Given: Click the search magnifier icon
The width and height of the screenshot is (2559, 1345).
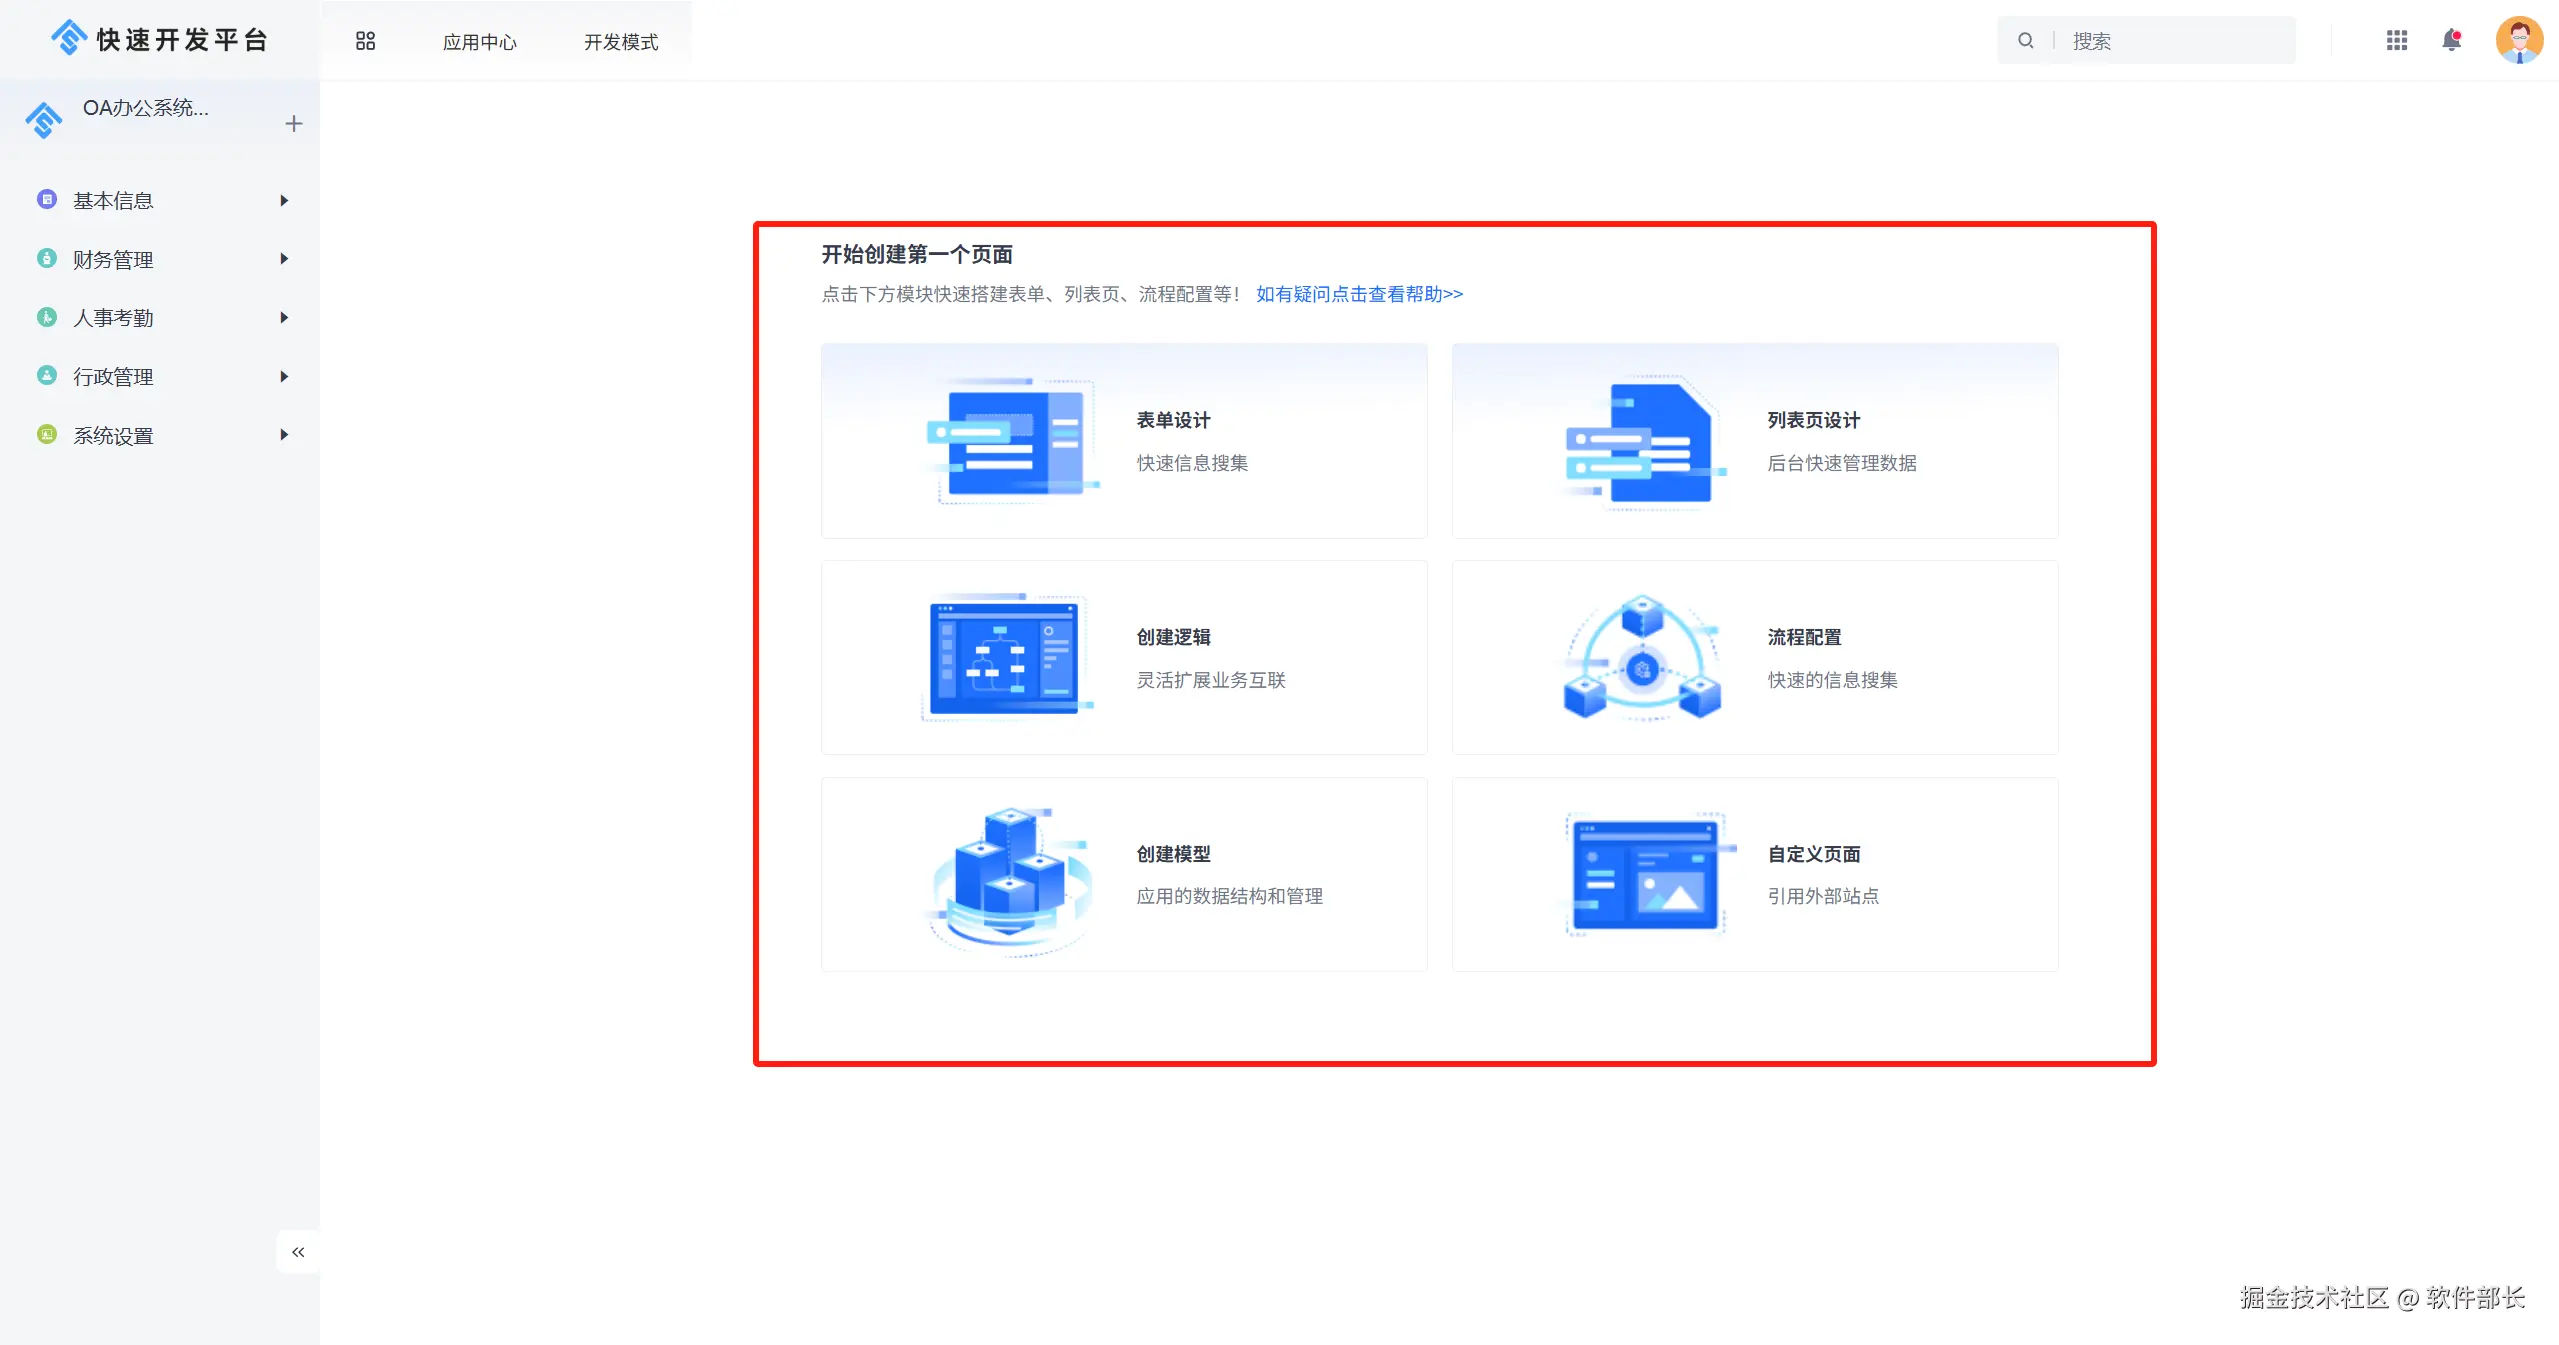Looking at the screenshot, I should (2025, 41).
